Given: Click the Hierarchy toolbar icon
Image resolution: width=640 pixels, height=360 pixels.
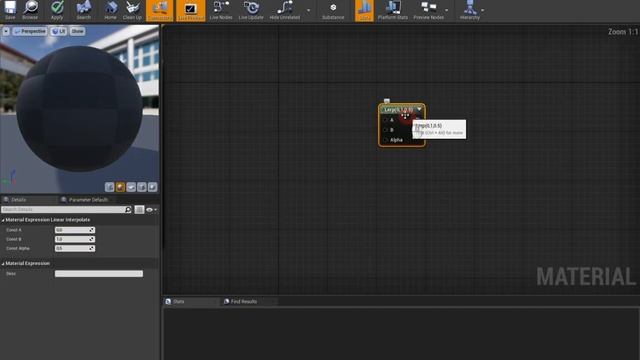Looking at the screenshot, I should tap(470, 10).
